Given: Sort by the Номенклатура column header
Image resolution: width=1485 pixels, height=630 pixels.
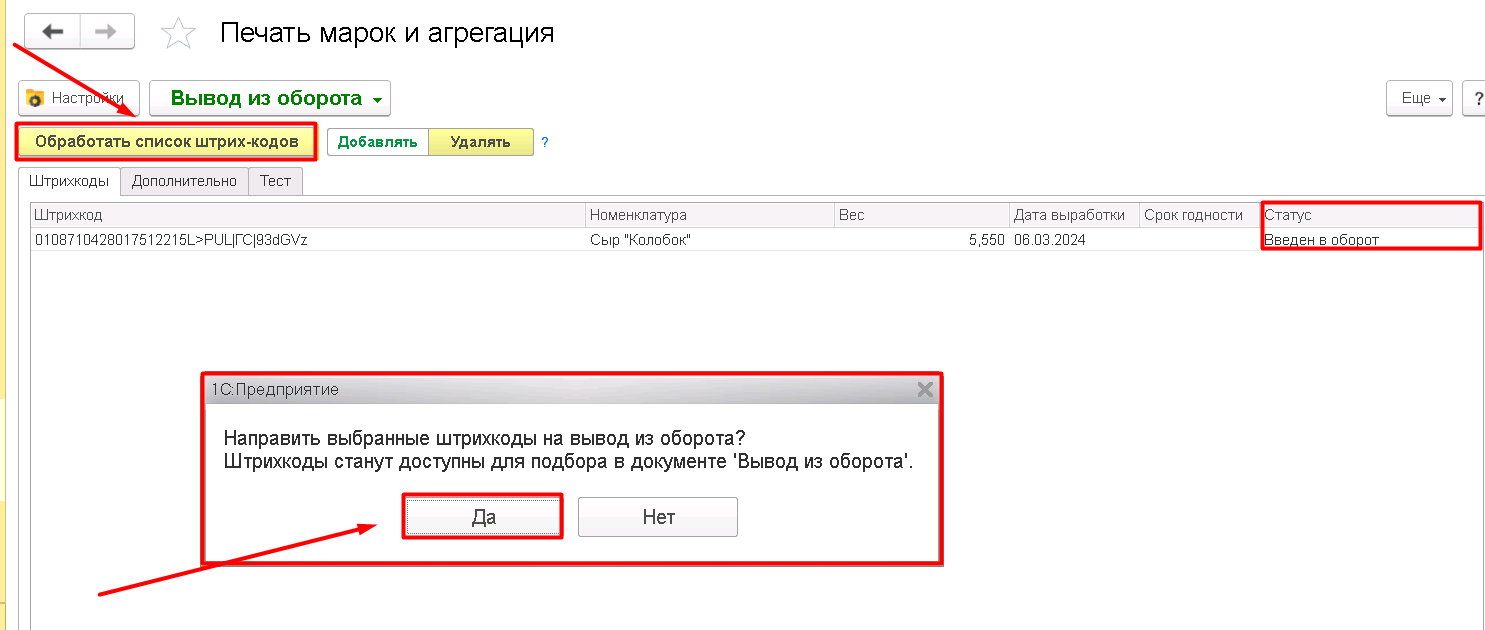Looking at the screenshot, I should 710,215.
